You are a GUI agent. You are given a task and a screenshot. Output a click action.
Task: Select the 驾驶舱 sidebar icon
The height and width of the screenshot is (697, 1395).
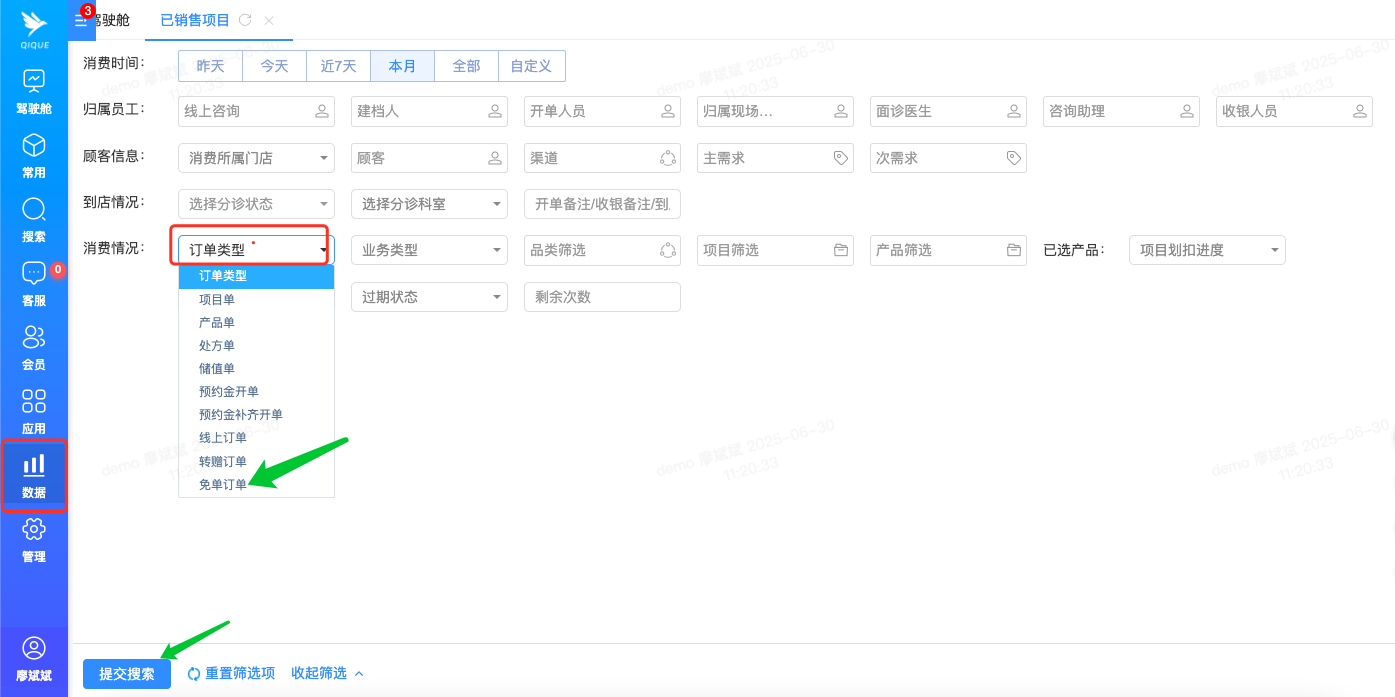(x=34, y=90)
